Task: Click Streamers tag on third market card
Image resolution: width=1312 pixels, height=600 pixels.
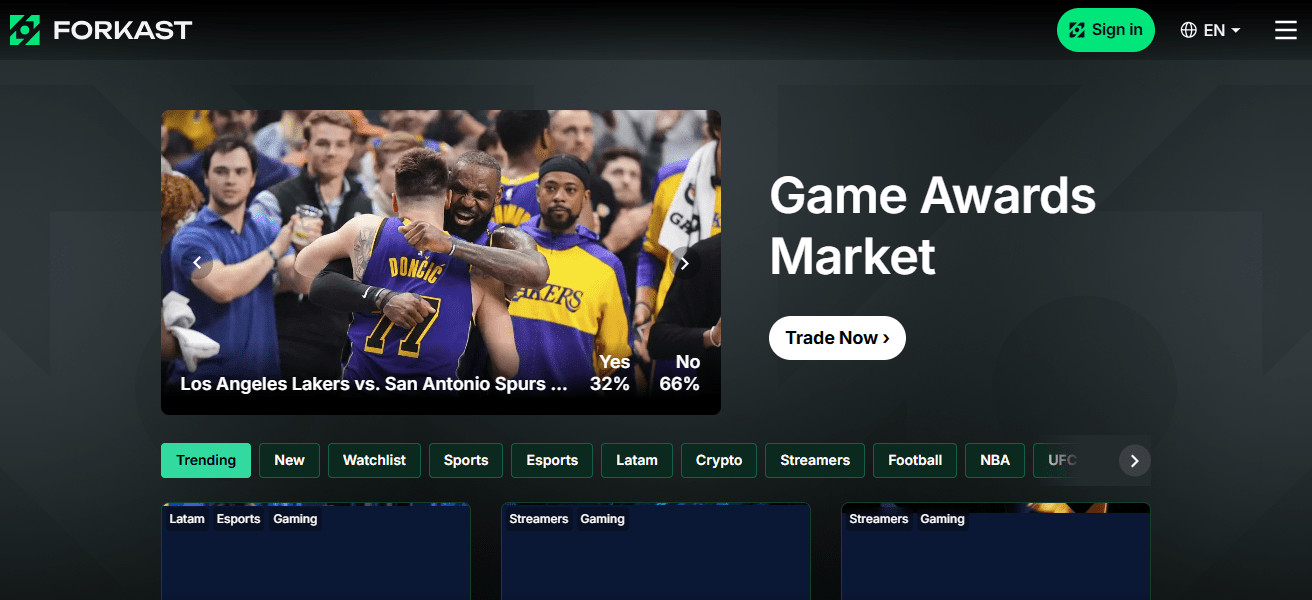Action: (x=879, y=519)
